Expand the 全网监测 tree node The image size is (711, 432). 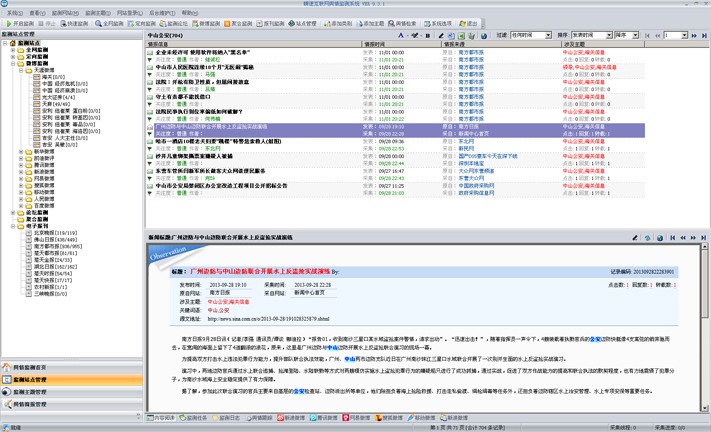click(x=14, y=50)
